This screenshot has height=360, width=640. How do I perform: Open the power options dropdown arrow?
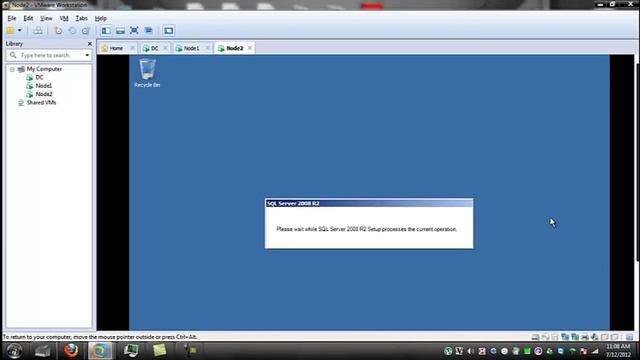tap(19, 31)
